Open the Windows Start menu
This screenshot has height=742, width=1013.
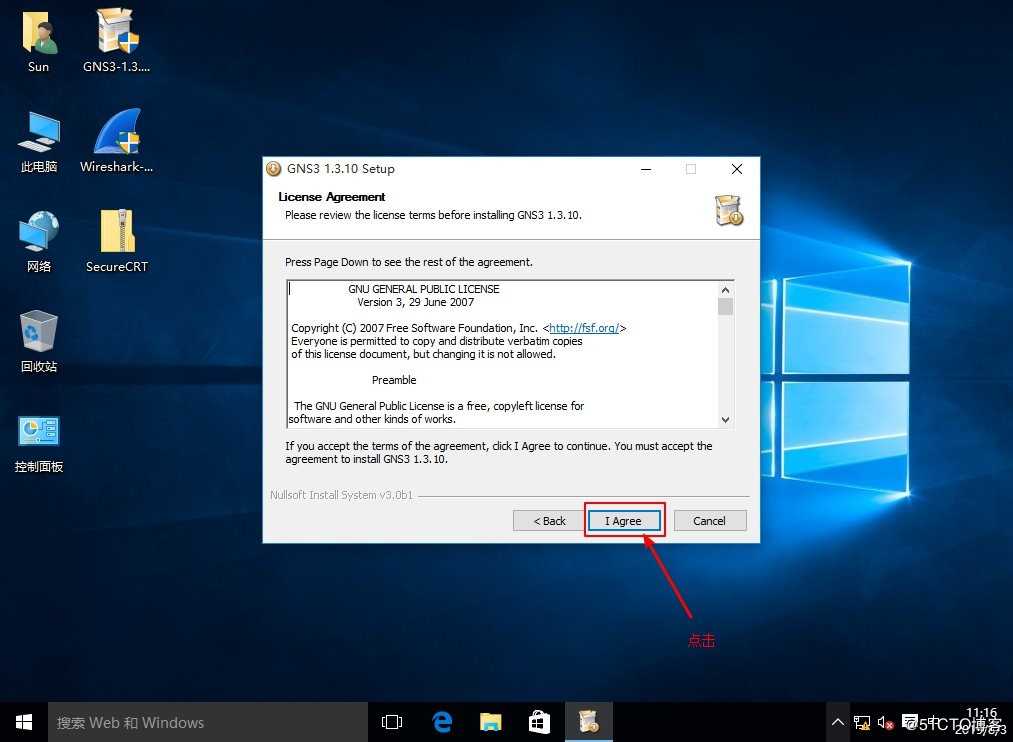click(x=24, y=722)
